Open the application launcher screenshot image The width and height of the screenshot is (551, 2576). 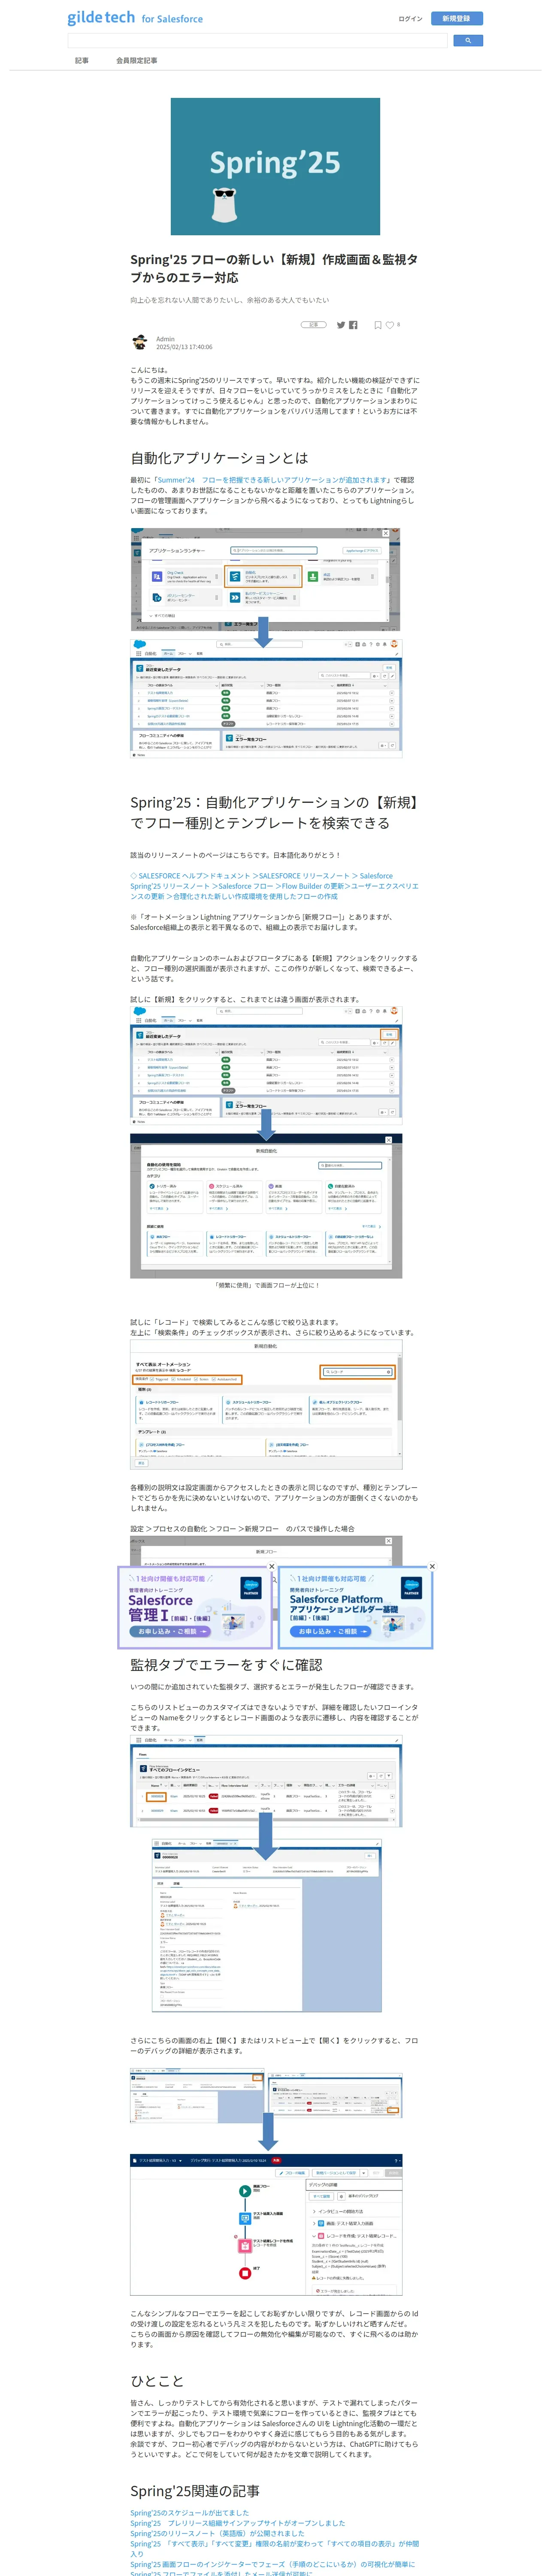click(266, 579)
